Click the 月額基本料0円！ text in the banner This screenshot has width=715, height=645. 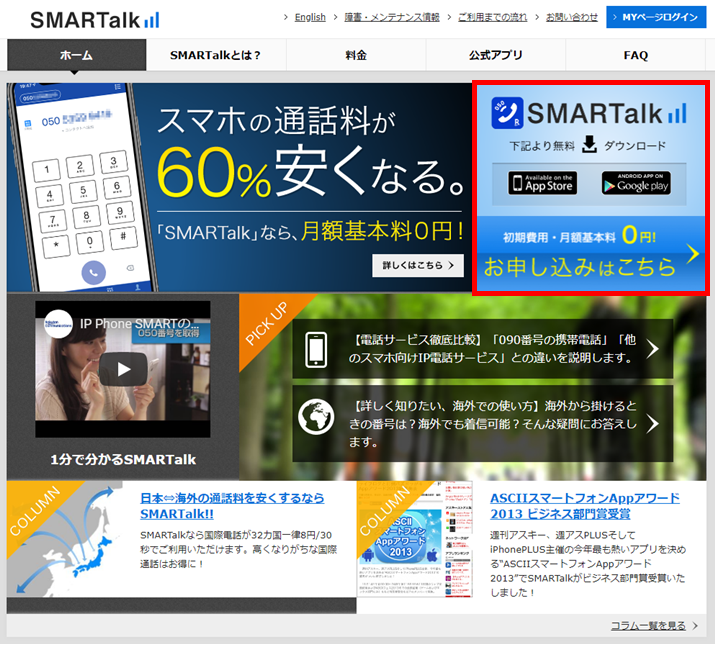(x=382, y=230)
